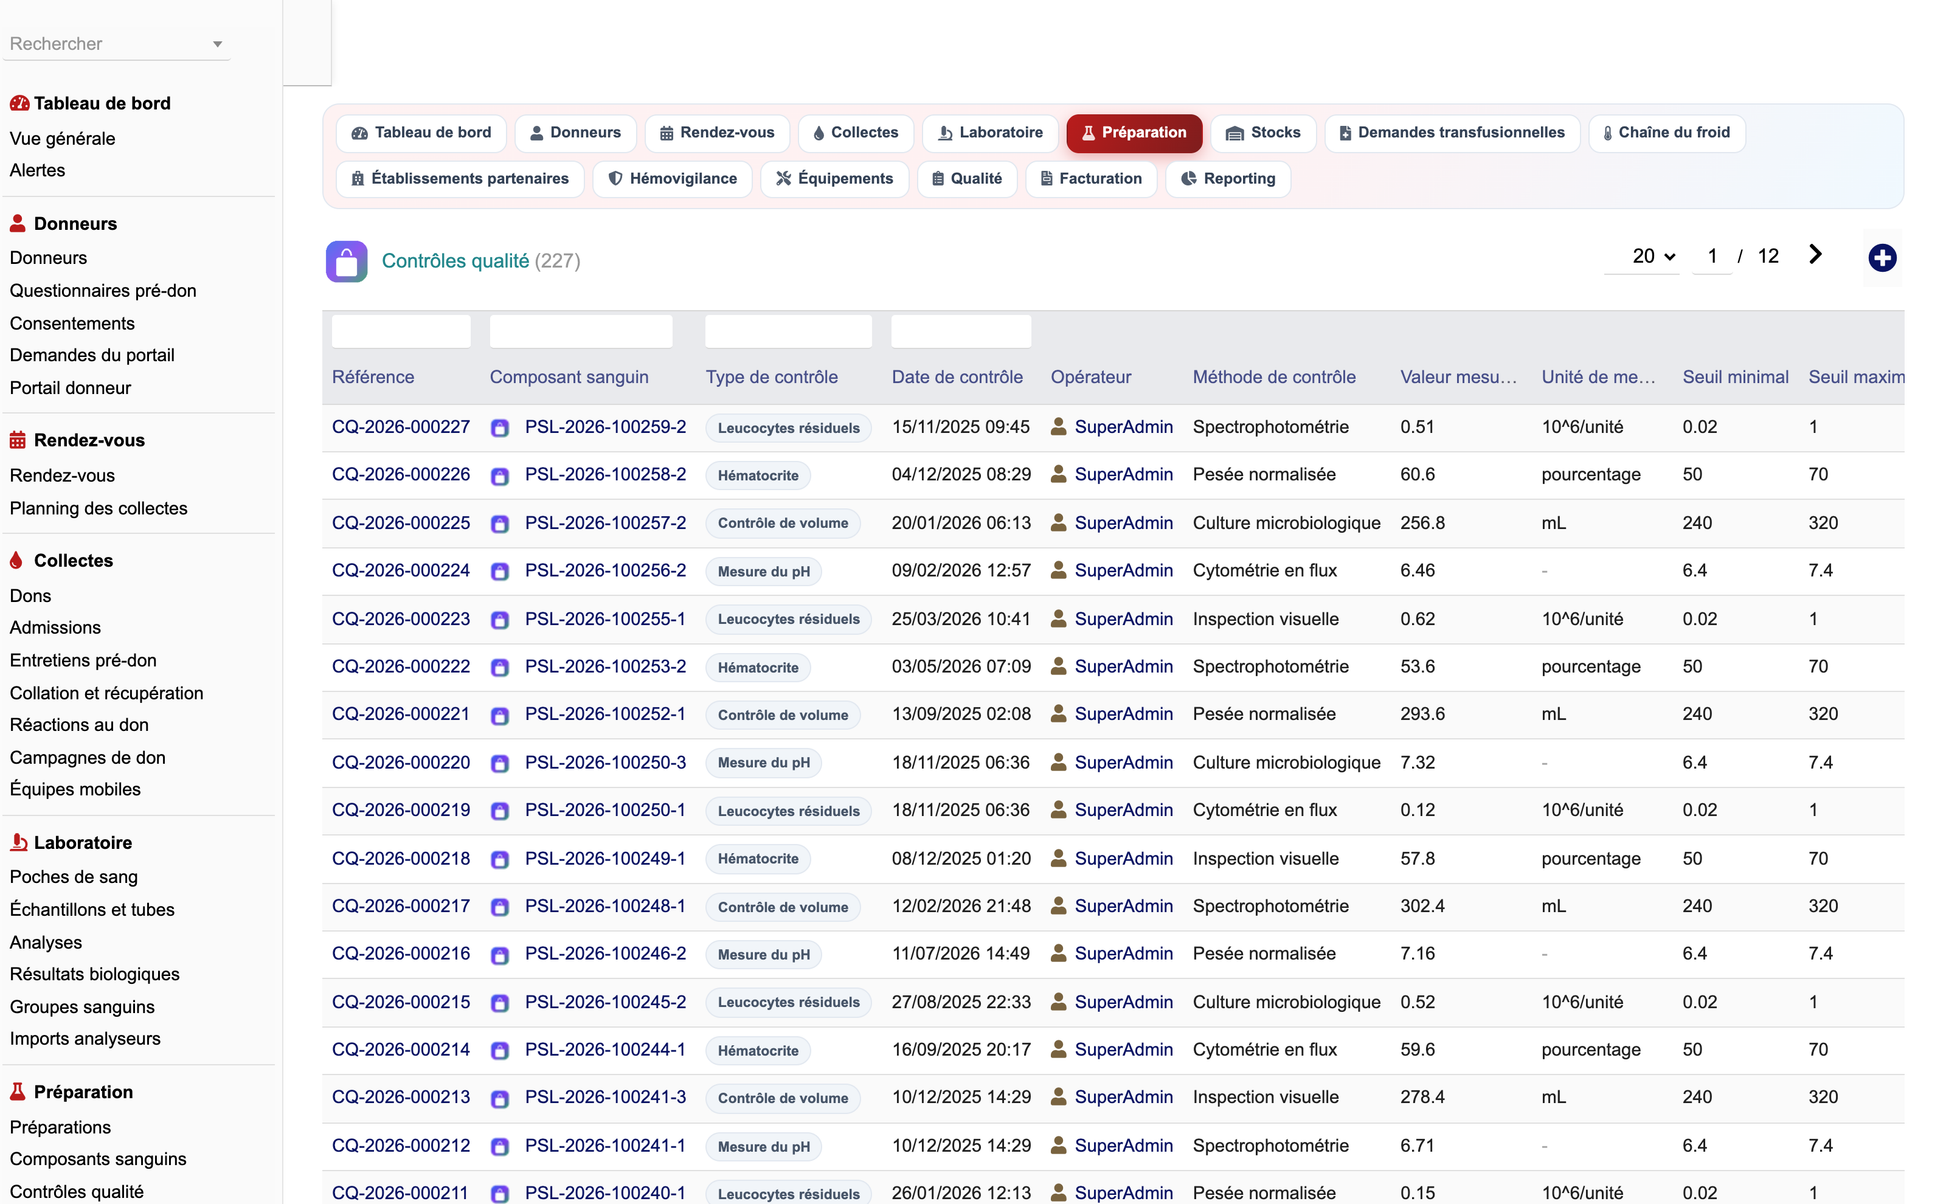
Task: Sort by Seuil minimal column header
Action: (x=1735, y=377)
